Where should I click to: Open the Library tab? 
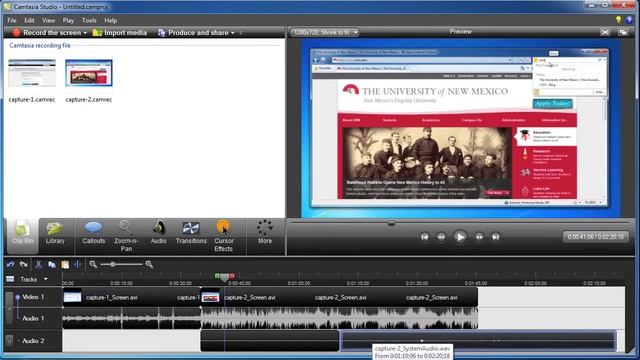[x=55, y=233]
